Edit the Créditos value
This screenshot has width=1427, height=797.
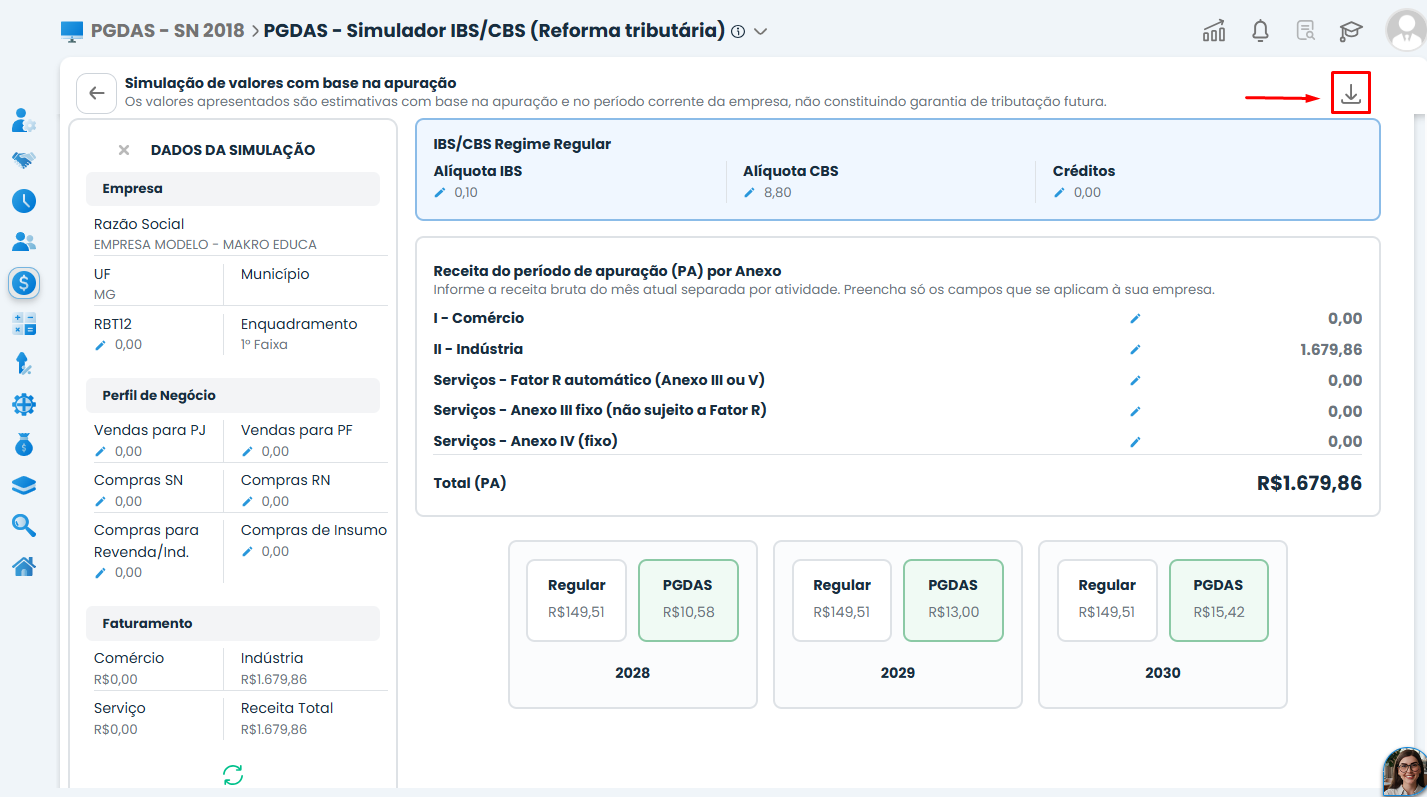[1059, 192]
